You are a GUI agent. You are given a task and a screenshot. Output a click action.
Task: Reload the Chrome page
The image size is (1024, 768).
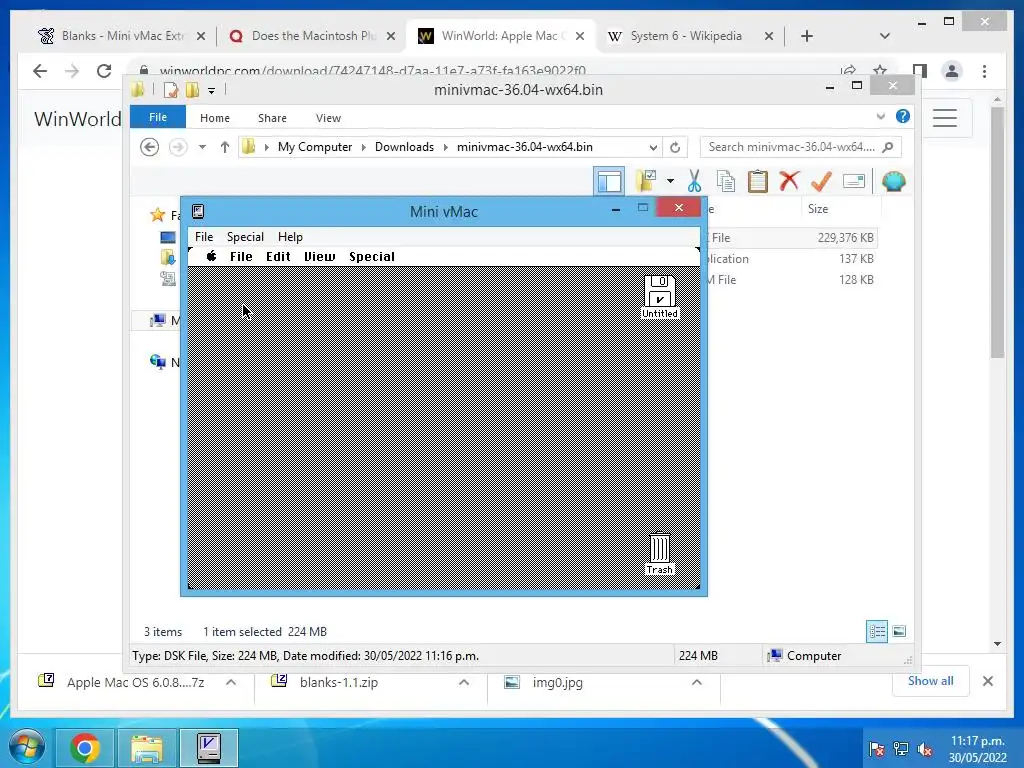(x=104, y=71)
